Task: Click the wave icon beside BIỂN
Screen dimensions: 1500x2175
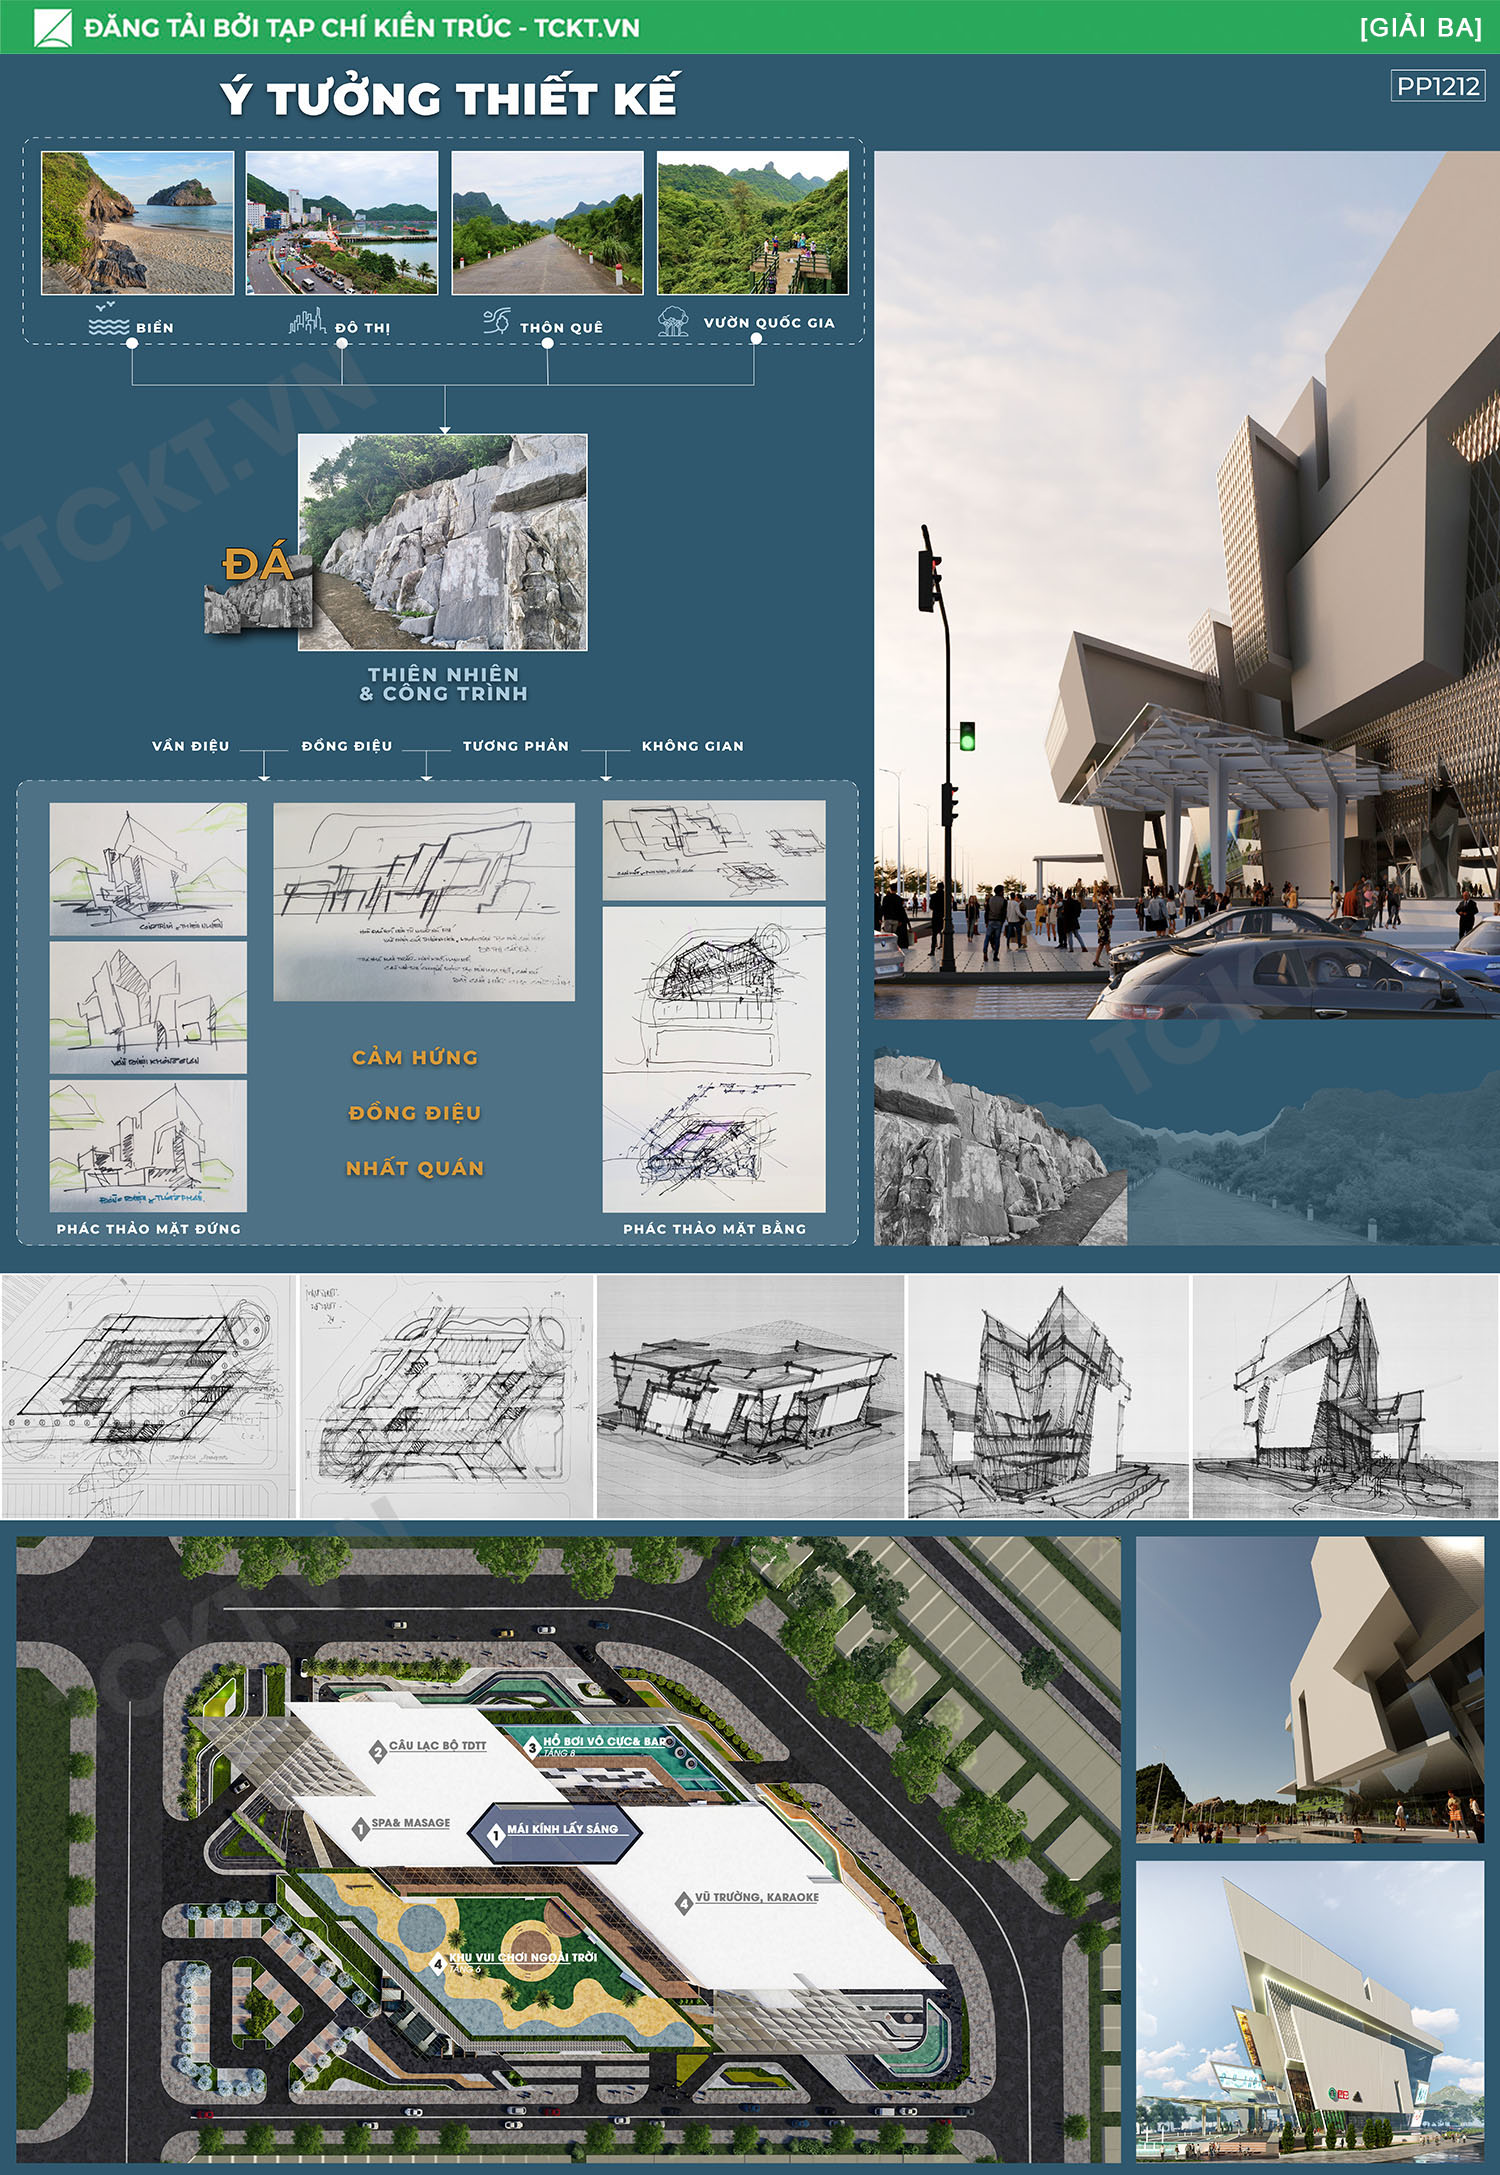Action: 108,322
